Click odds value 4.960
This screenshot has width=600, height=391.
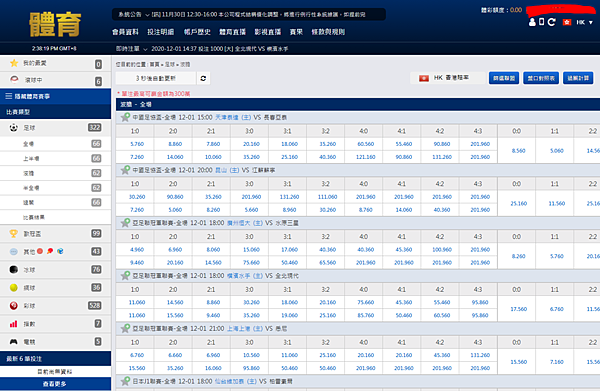coord(137,250)
